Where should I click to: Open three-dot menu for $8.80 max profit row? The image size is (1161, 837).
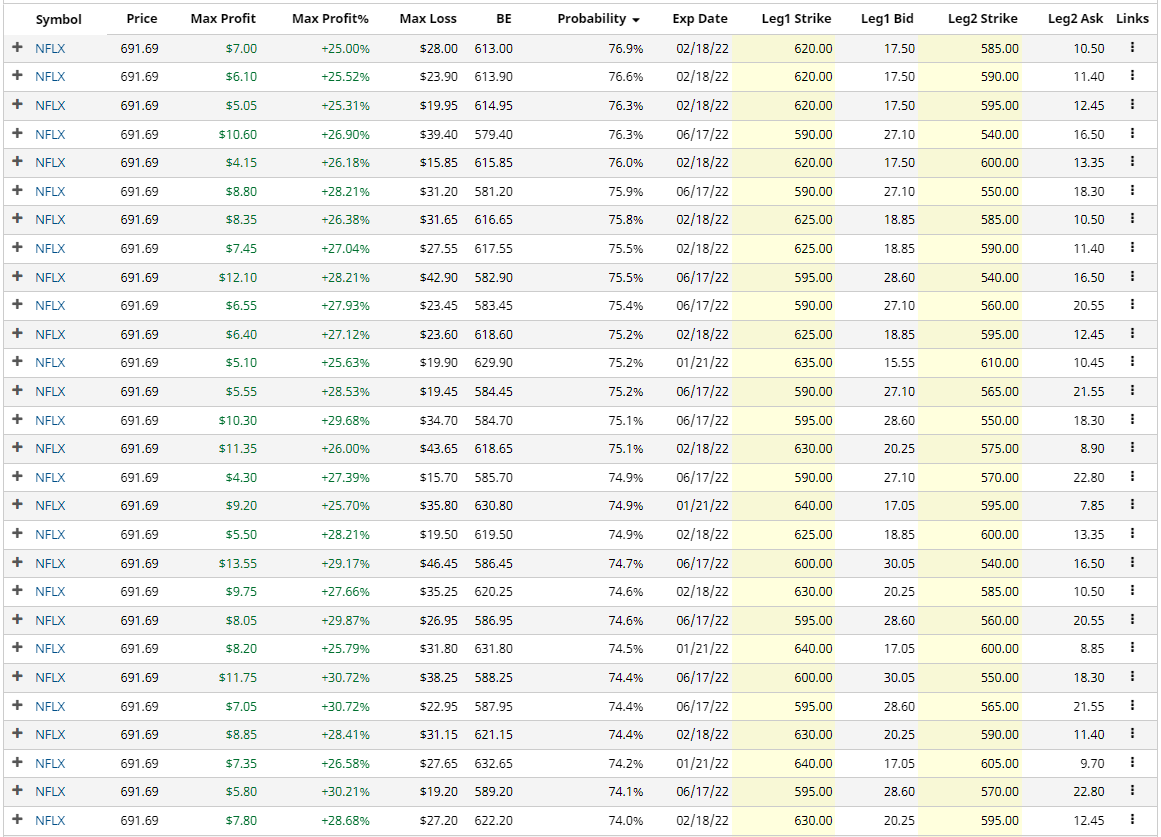[x=1132, y=190]
